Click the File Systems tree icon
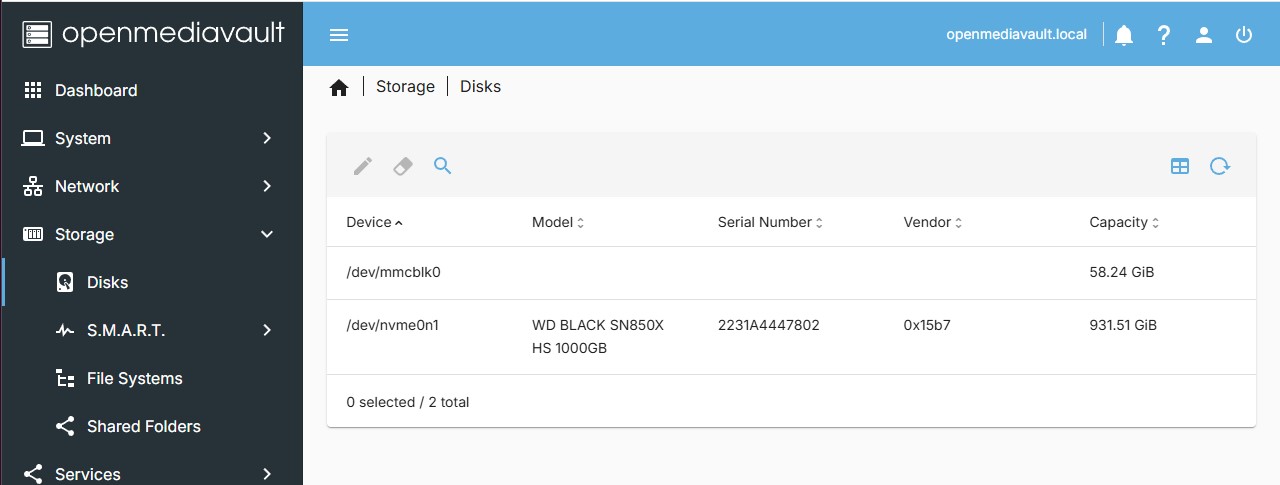The width and height of the screenshot is (1280, 485). (65, 378)
